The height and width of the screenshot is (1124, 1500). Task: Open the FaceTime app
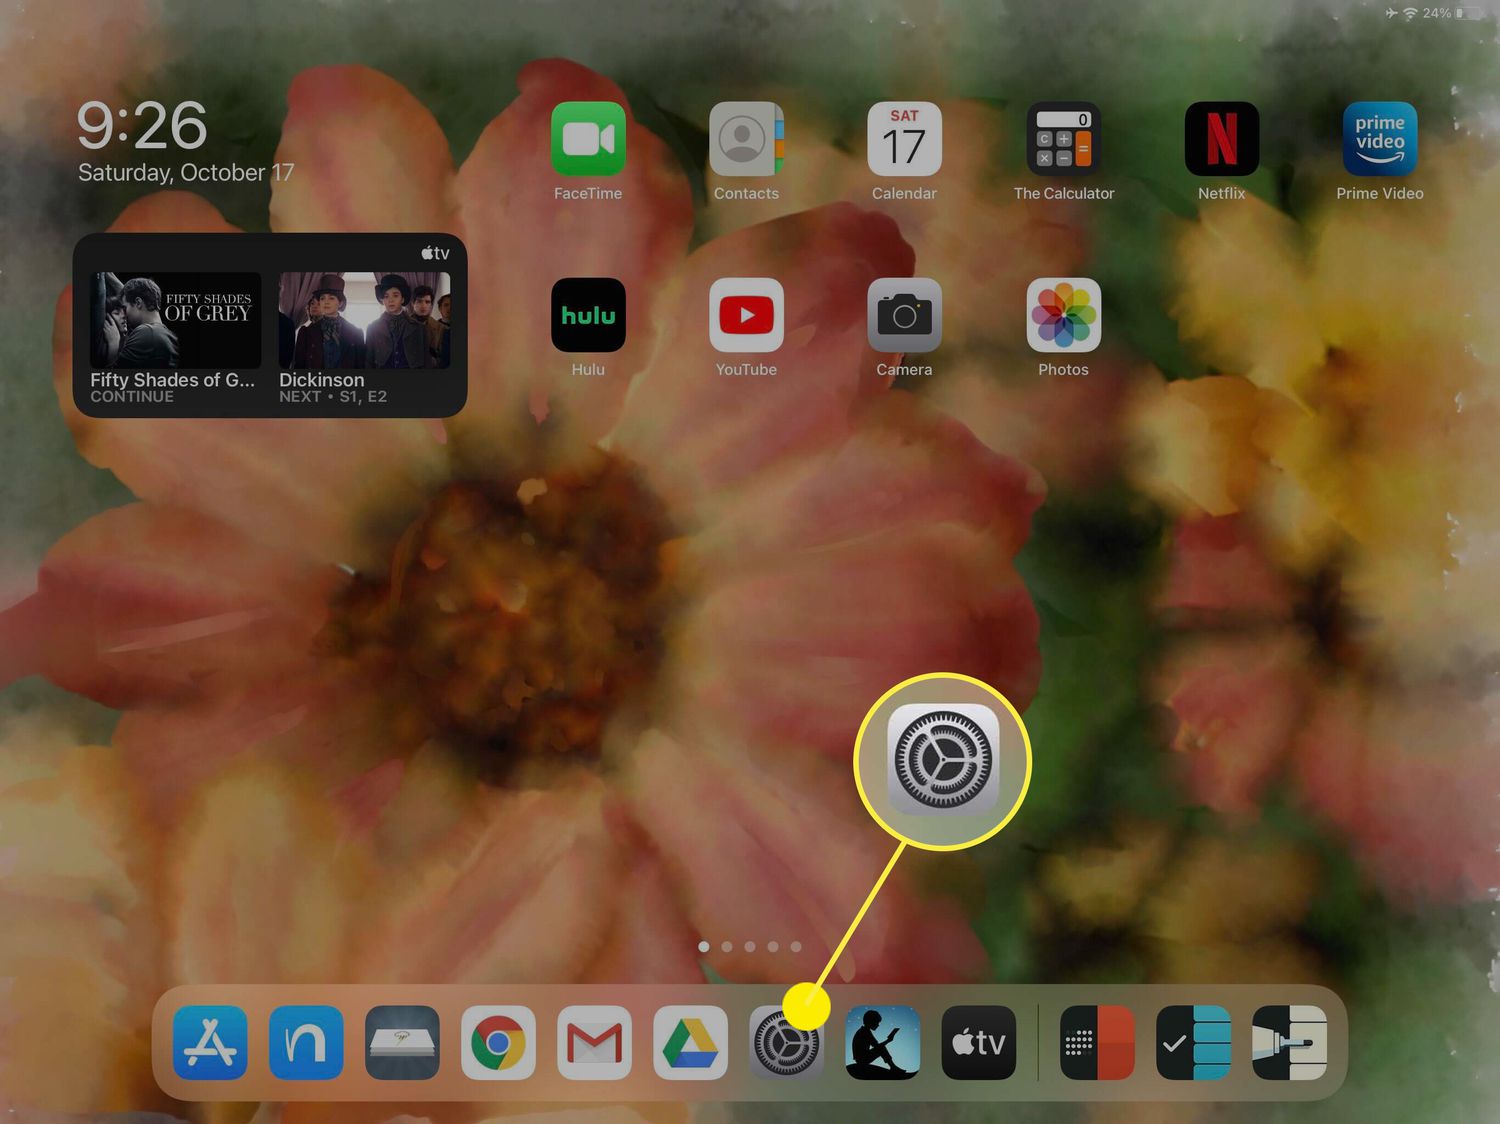[x=588, y=140]
